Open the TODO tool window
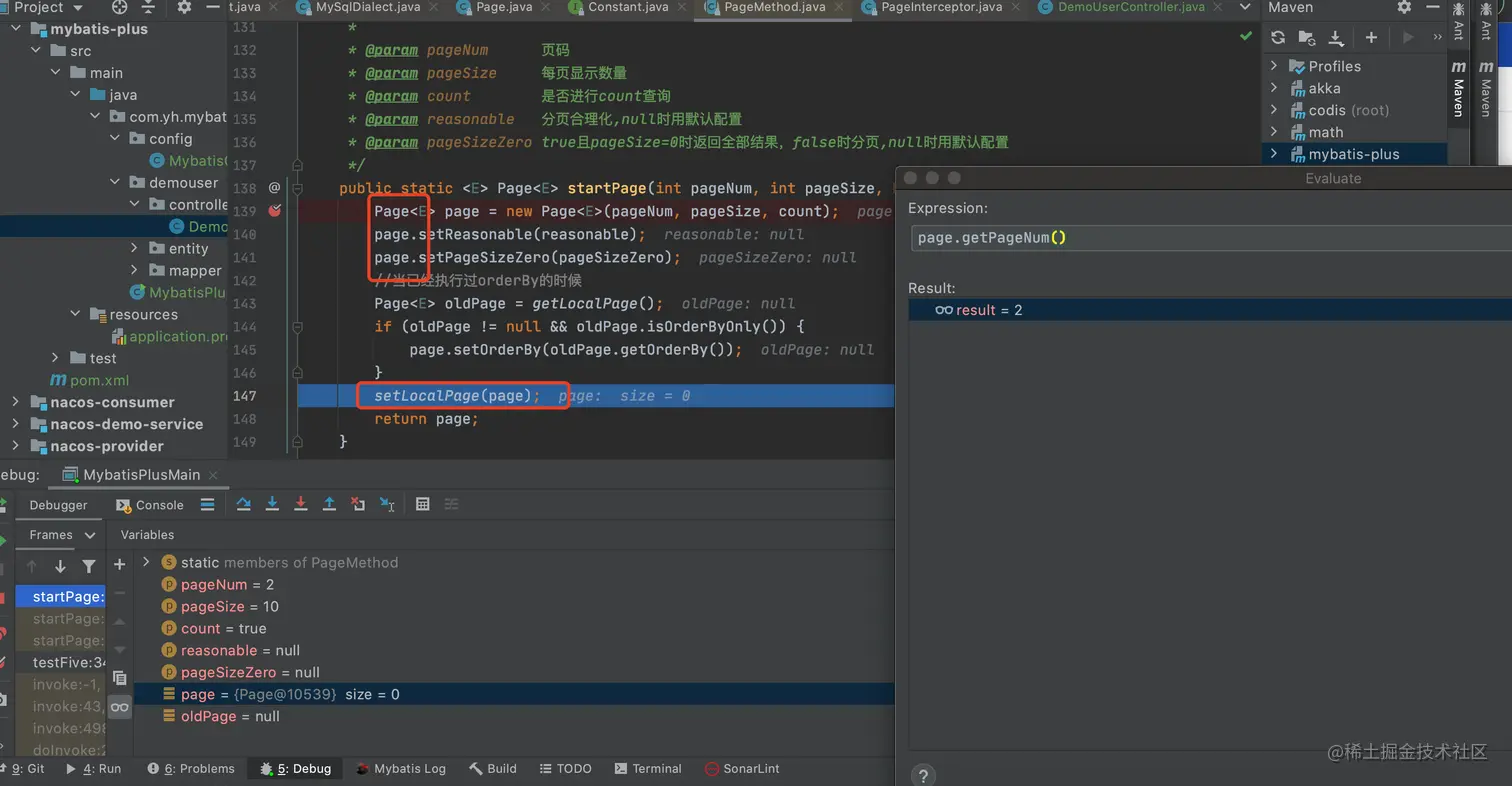Viewport: 1512px width, 786px height. (x=566, y=769)
